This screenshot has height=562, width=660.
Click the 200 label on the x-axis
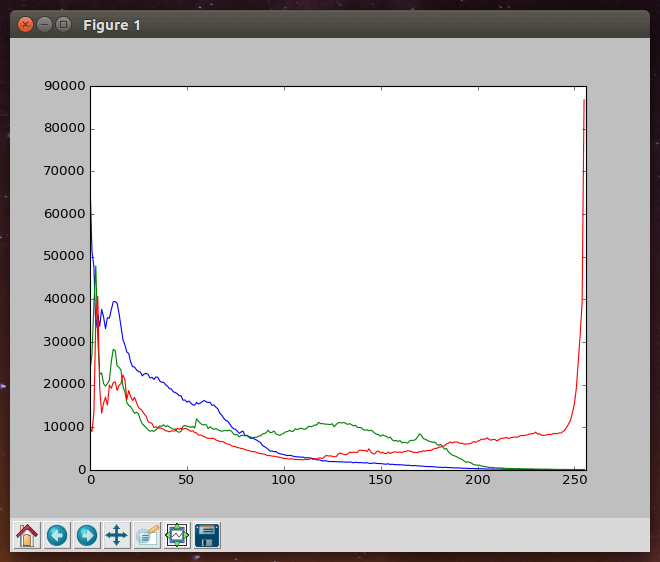pos(477,481)
